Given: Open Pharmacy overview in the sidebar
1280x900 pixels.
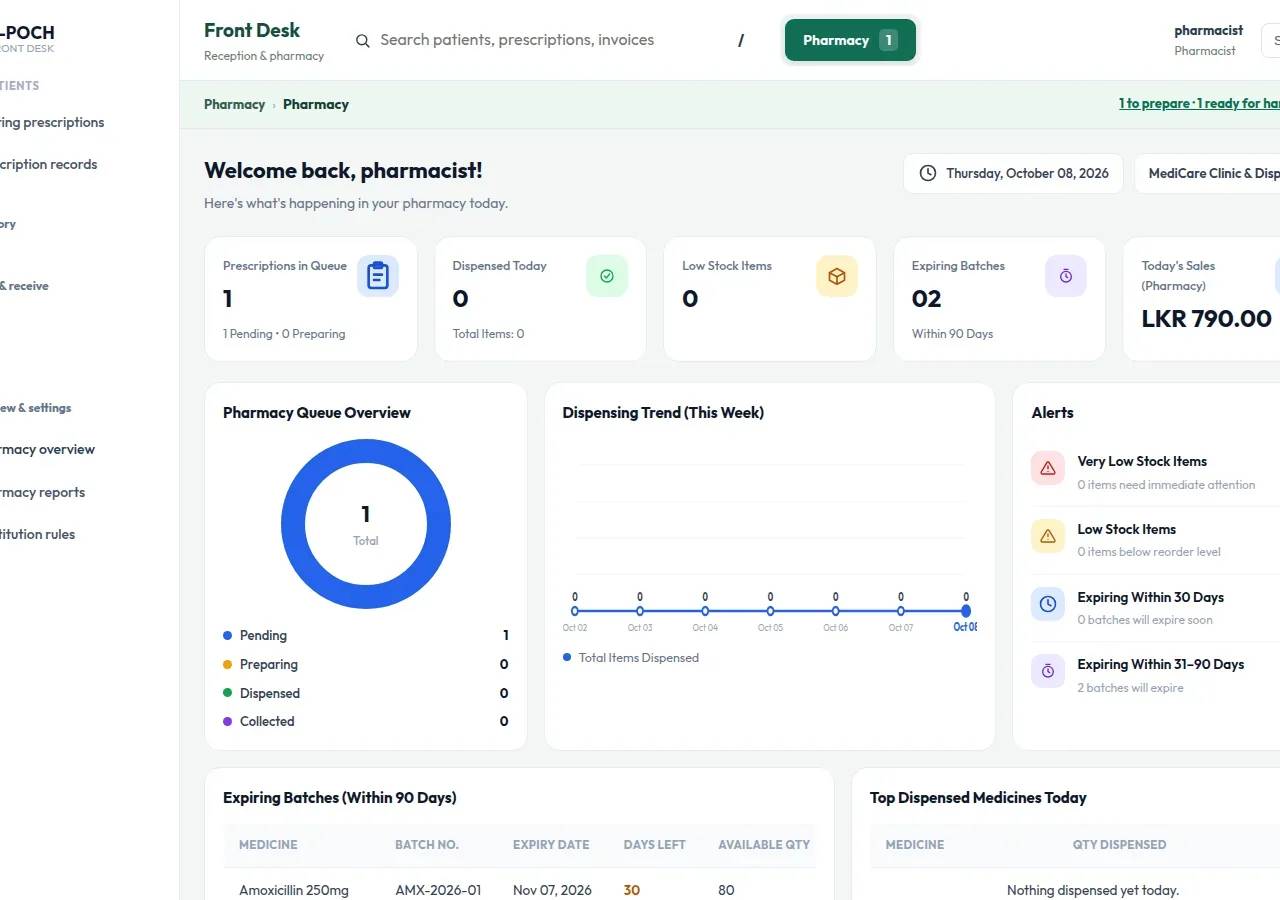Looking at the screenshot, I should coord(48,449).
